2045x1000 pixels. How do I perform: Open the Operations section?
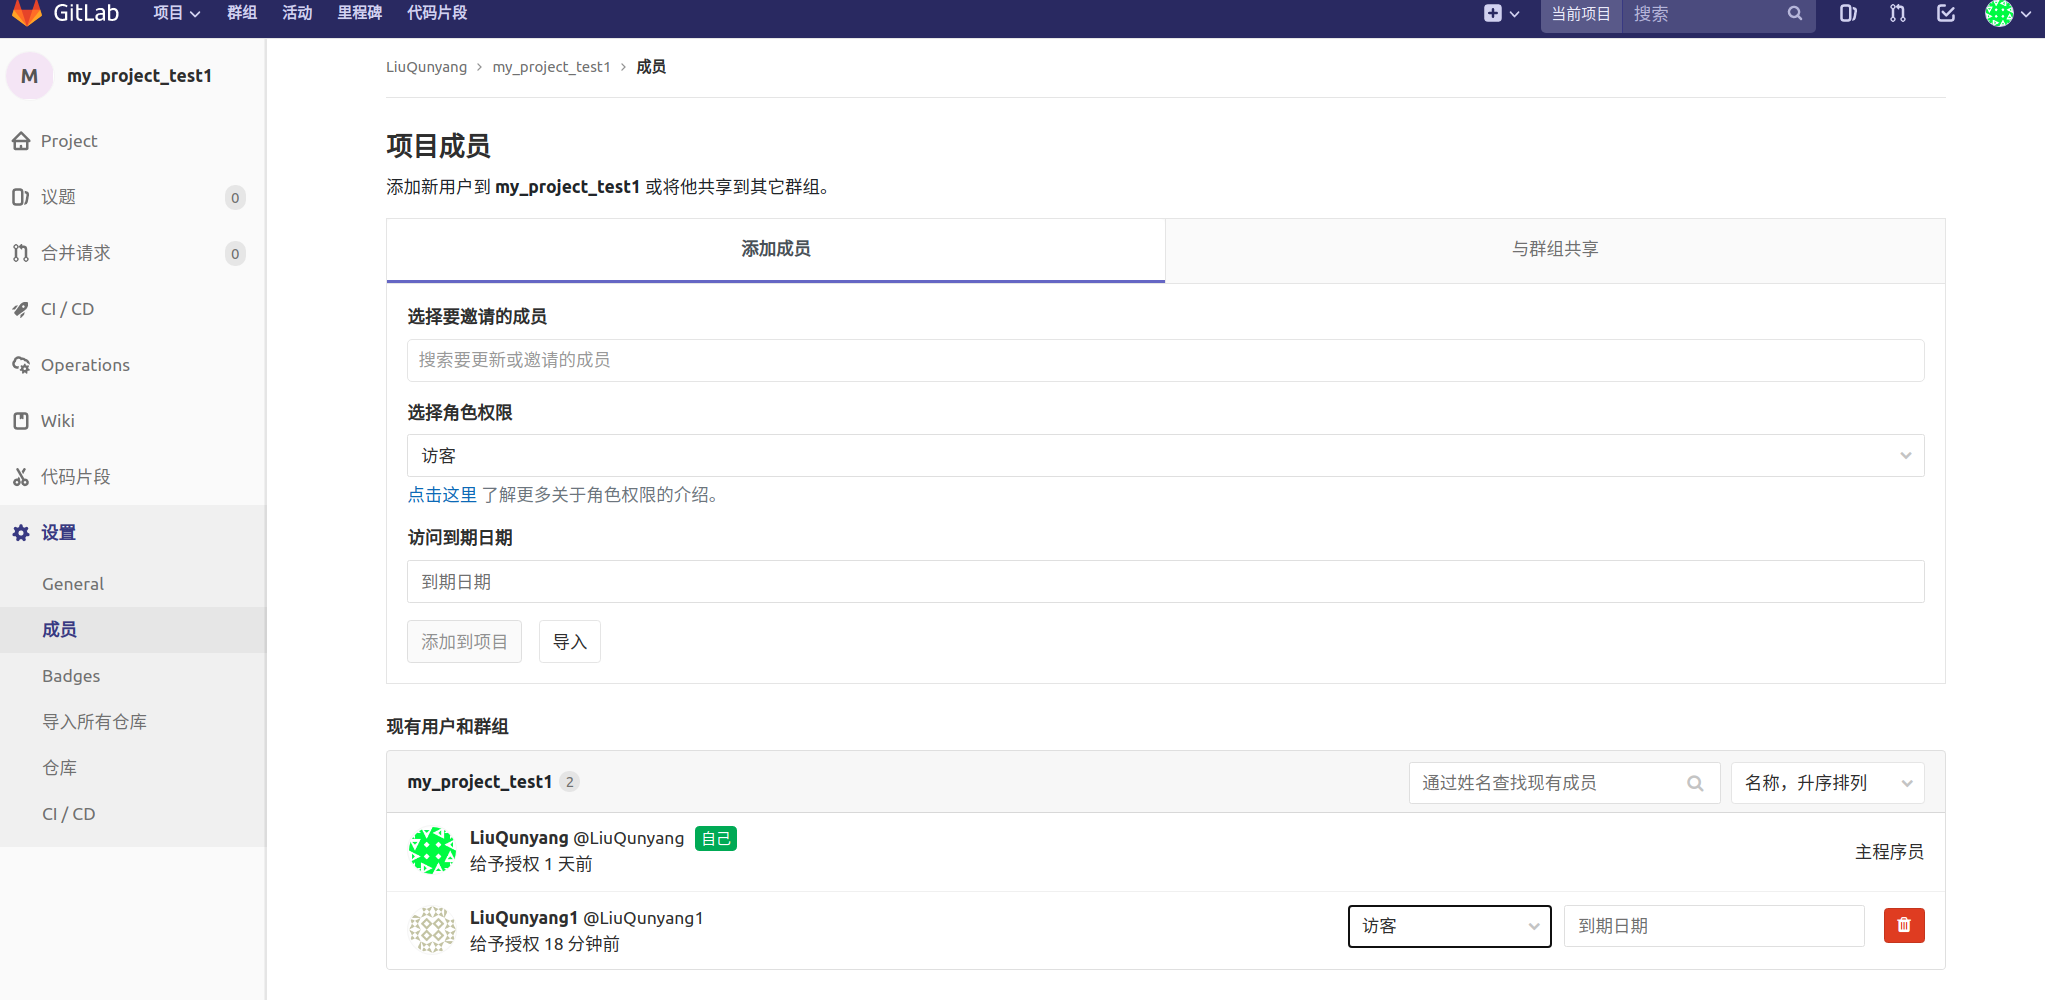pos(84,364)
